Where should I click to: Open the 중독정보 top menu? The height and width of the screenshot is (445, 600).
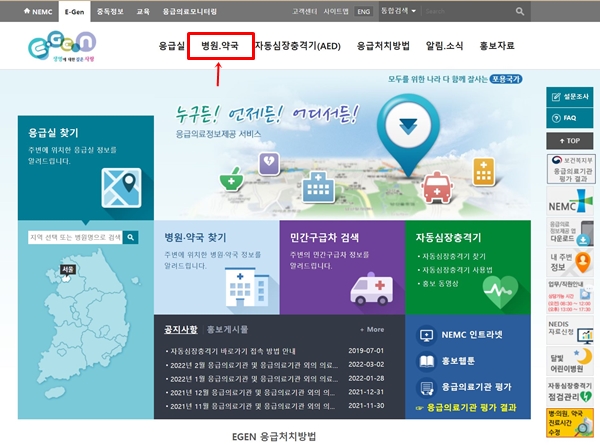(x=110, y=11)
